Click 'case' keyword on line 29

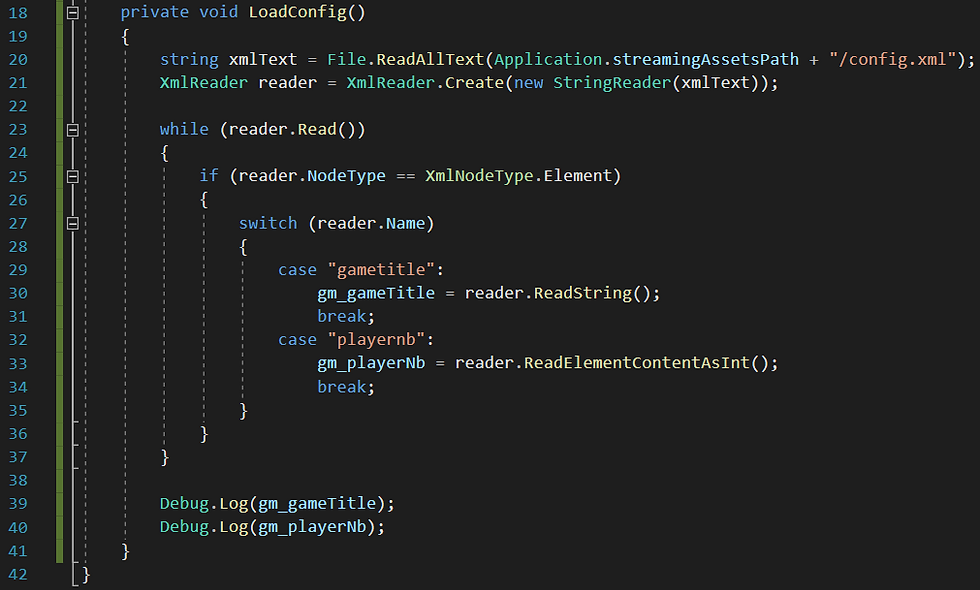(298, 269)
